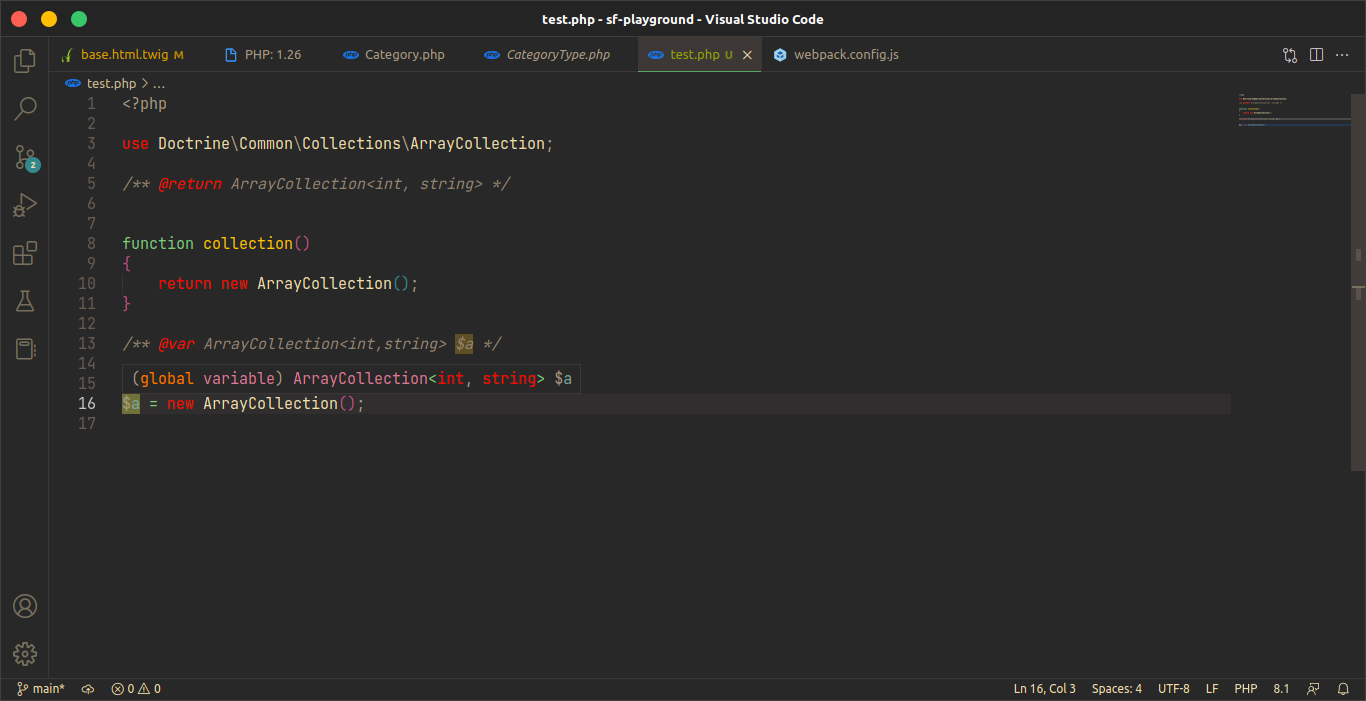Viewport: 1366px width, 701px height.
Task: Open Accounts menu in activity bar
Action: click(x=25, y=606)
